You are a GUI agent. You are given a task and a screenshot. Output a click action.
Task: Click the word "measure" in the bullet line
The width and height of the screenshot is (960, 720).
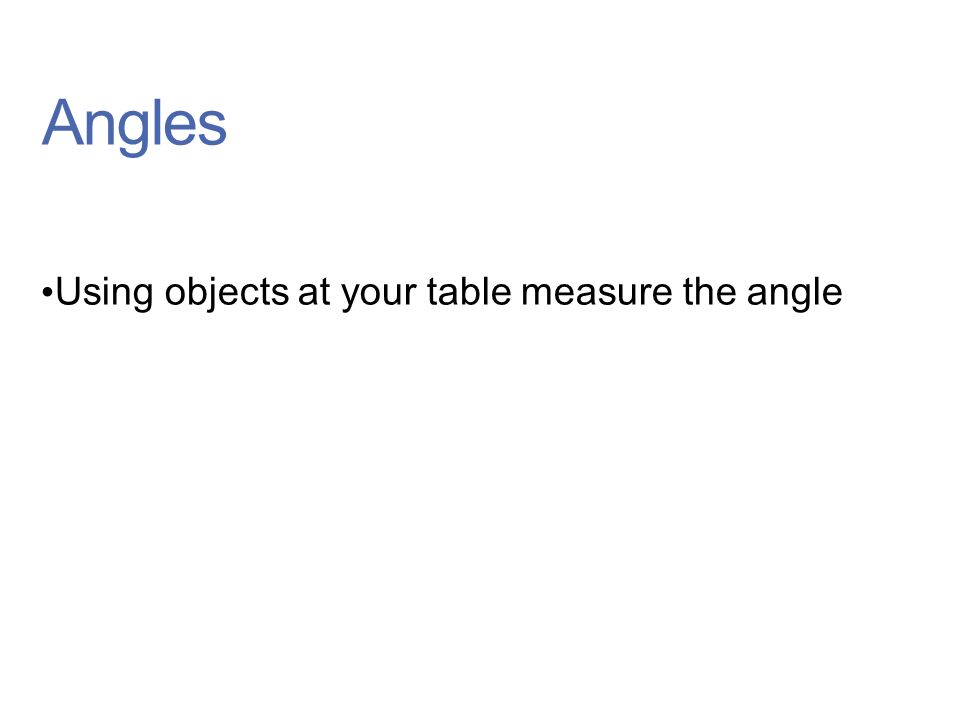point(597,295)
